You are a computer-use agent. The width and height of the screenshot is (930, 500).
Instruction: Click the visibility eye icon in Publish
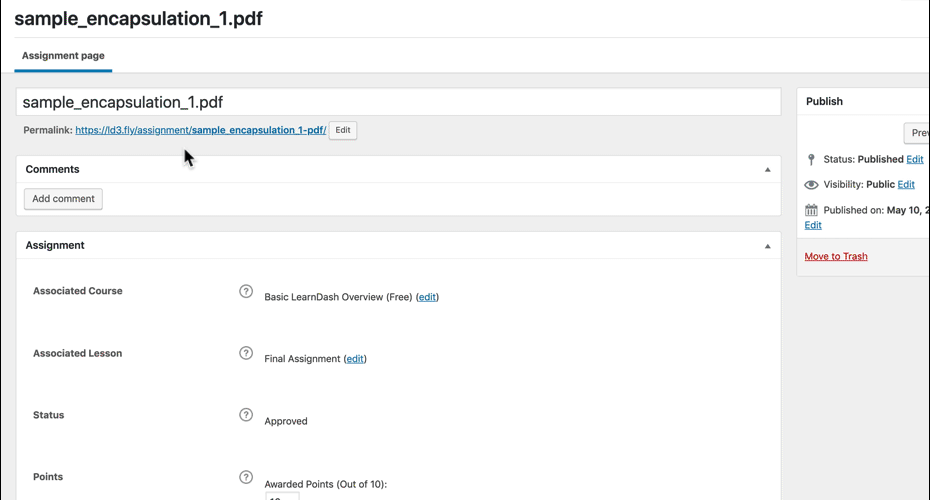tap(811, 185)
